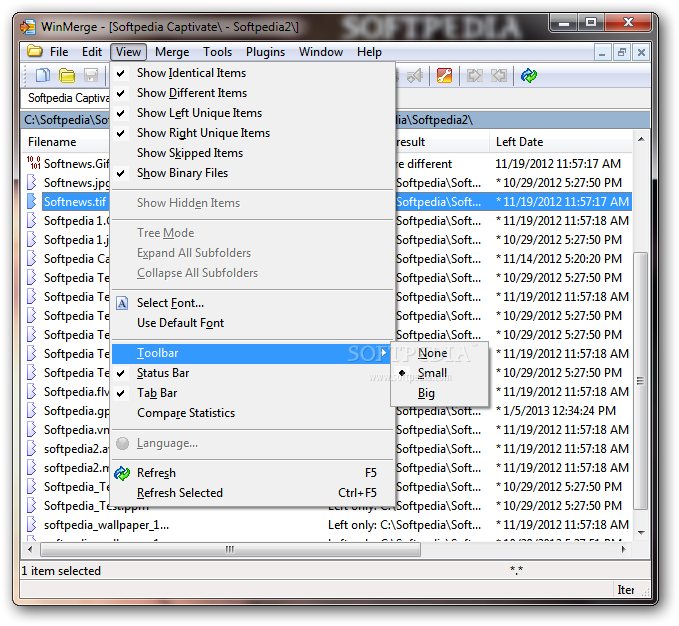Click the Refresh menu item's green arrows icon
The width and height of the screenshot is (679, 626).
coord(122,473)
